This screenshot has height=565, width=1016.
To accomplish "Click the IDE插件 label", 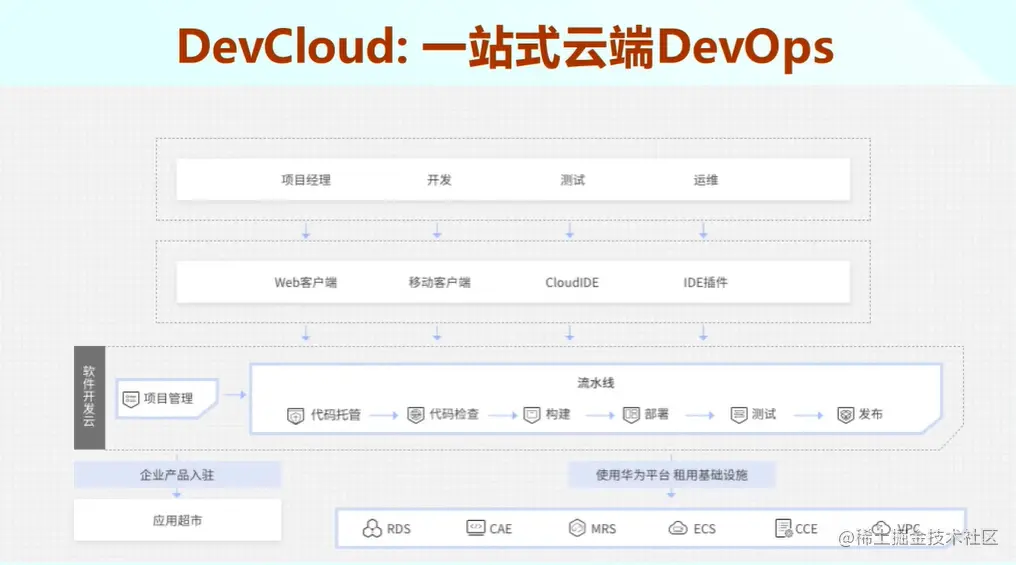I will tap(706, 282).
